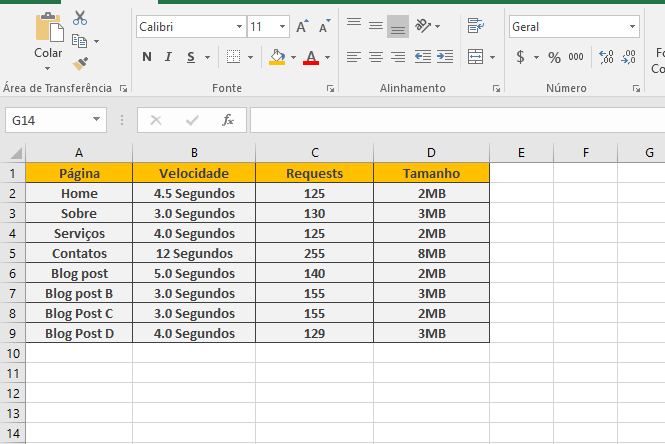This screenshot has height=444, width=665.
Task: Select the cell with 255 requests
Action: click(314, 254)
